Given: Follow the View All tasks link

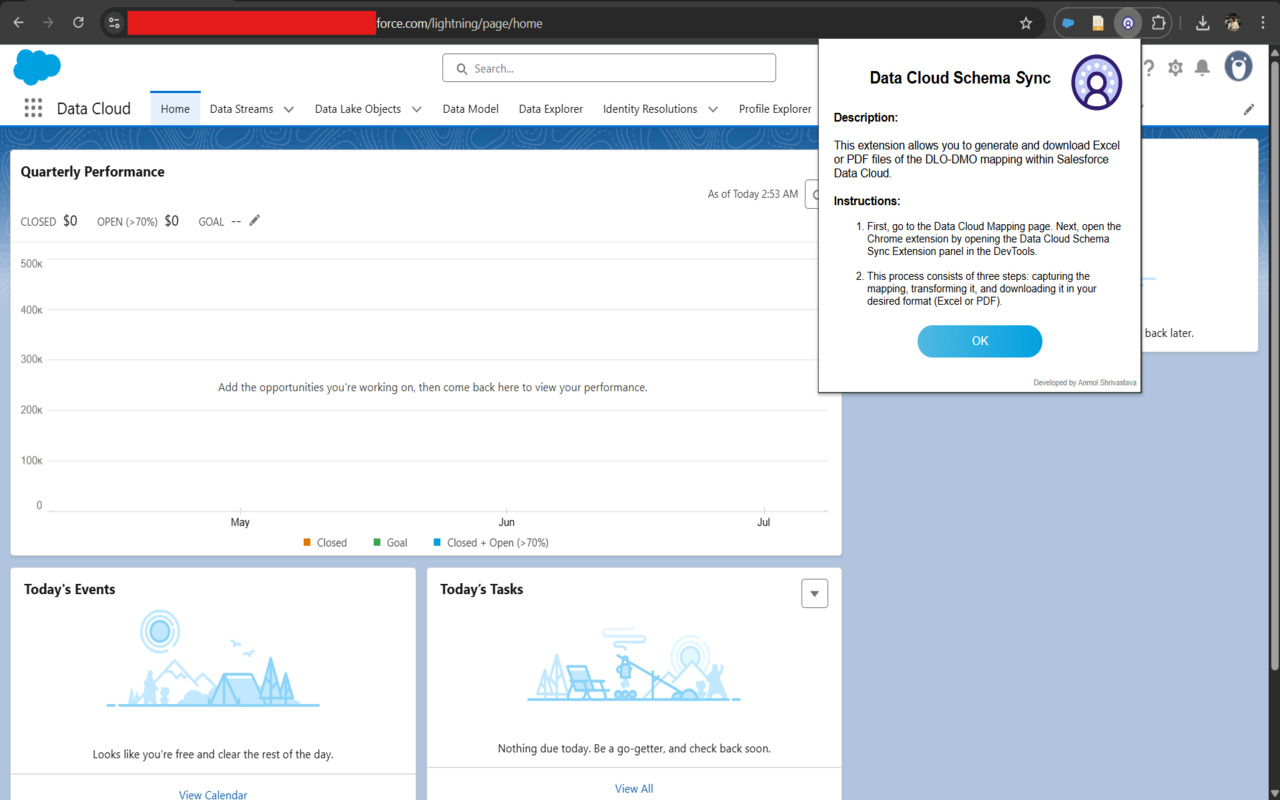Looking at the screenshot, I should (x=634, y=789).
